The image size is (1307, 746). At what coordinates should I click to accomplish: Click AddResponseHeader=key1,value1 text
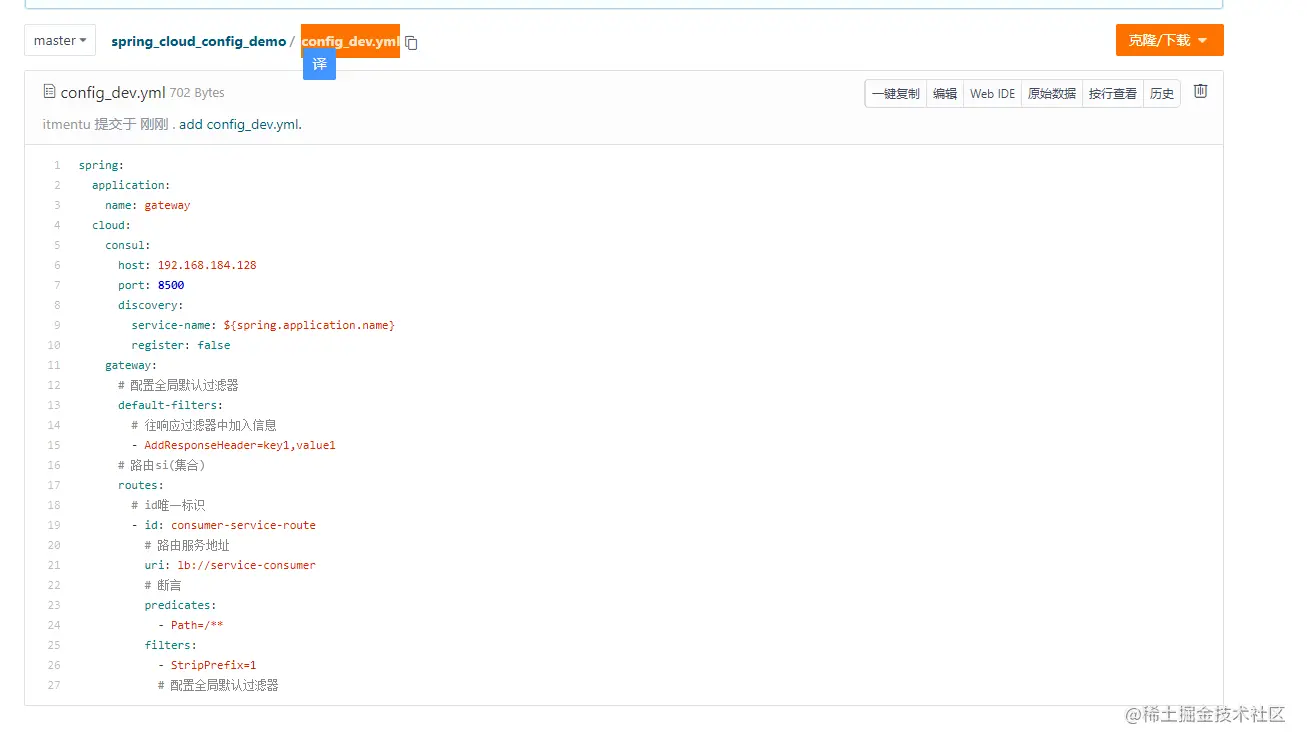pyautogui.click(x=240, y=445)
